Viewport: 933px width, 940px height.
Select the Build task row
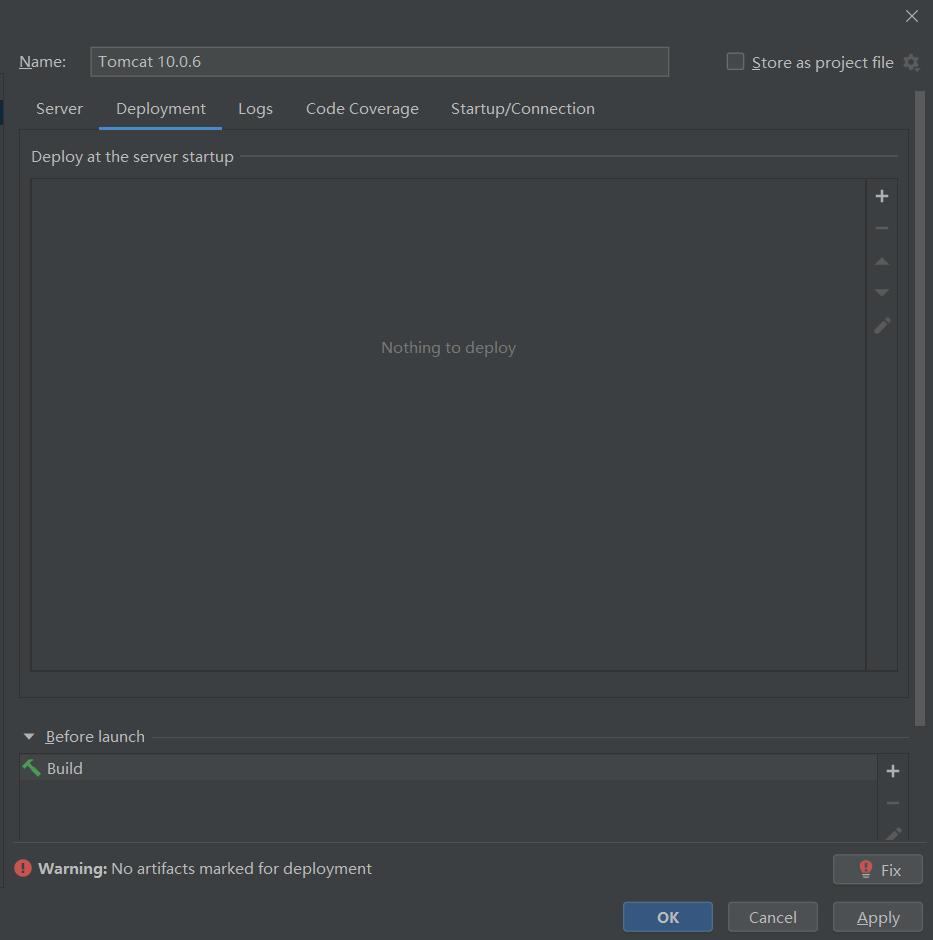pos(449,768)
